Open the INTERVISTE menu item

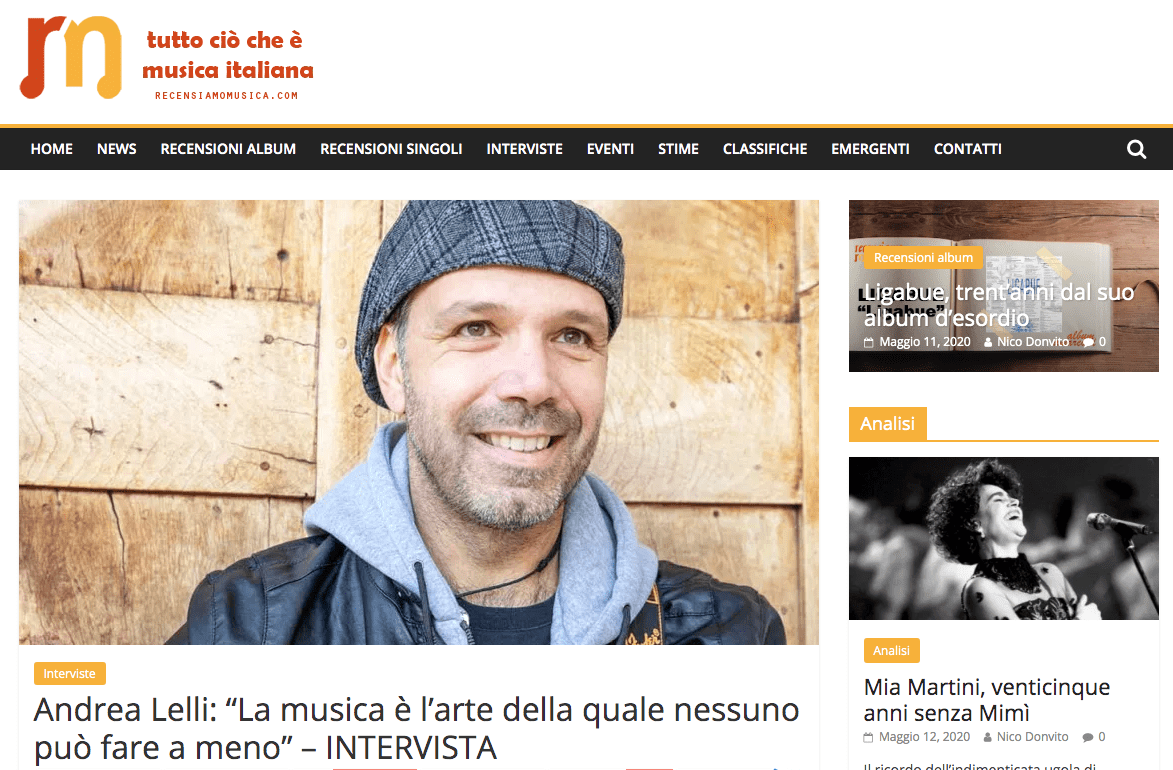click(524, 149)
